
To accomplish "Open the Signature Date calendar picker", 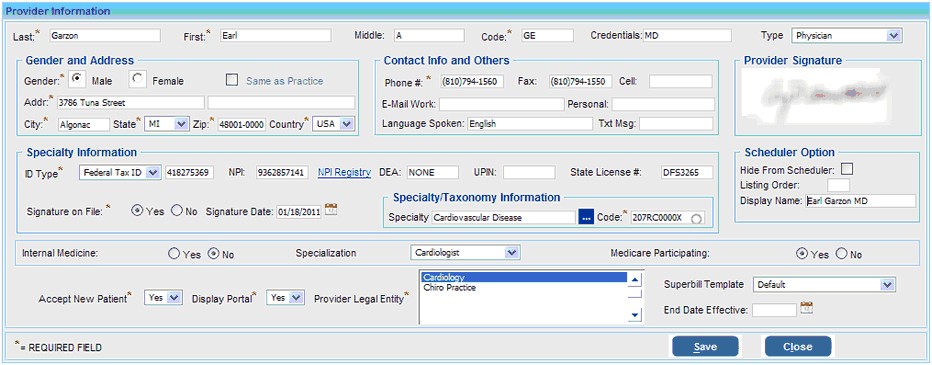I will tap(331, 209).
